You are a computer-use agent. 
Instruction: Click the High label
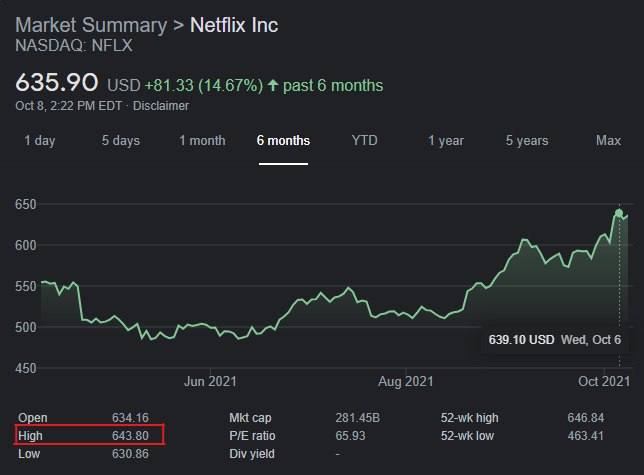(x=30, y=436)
